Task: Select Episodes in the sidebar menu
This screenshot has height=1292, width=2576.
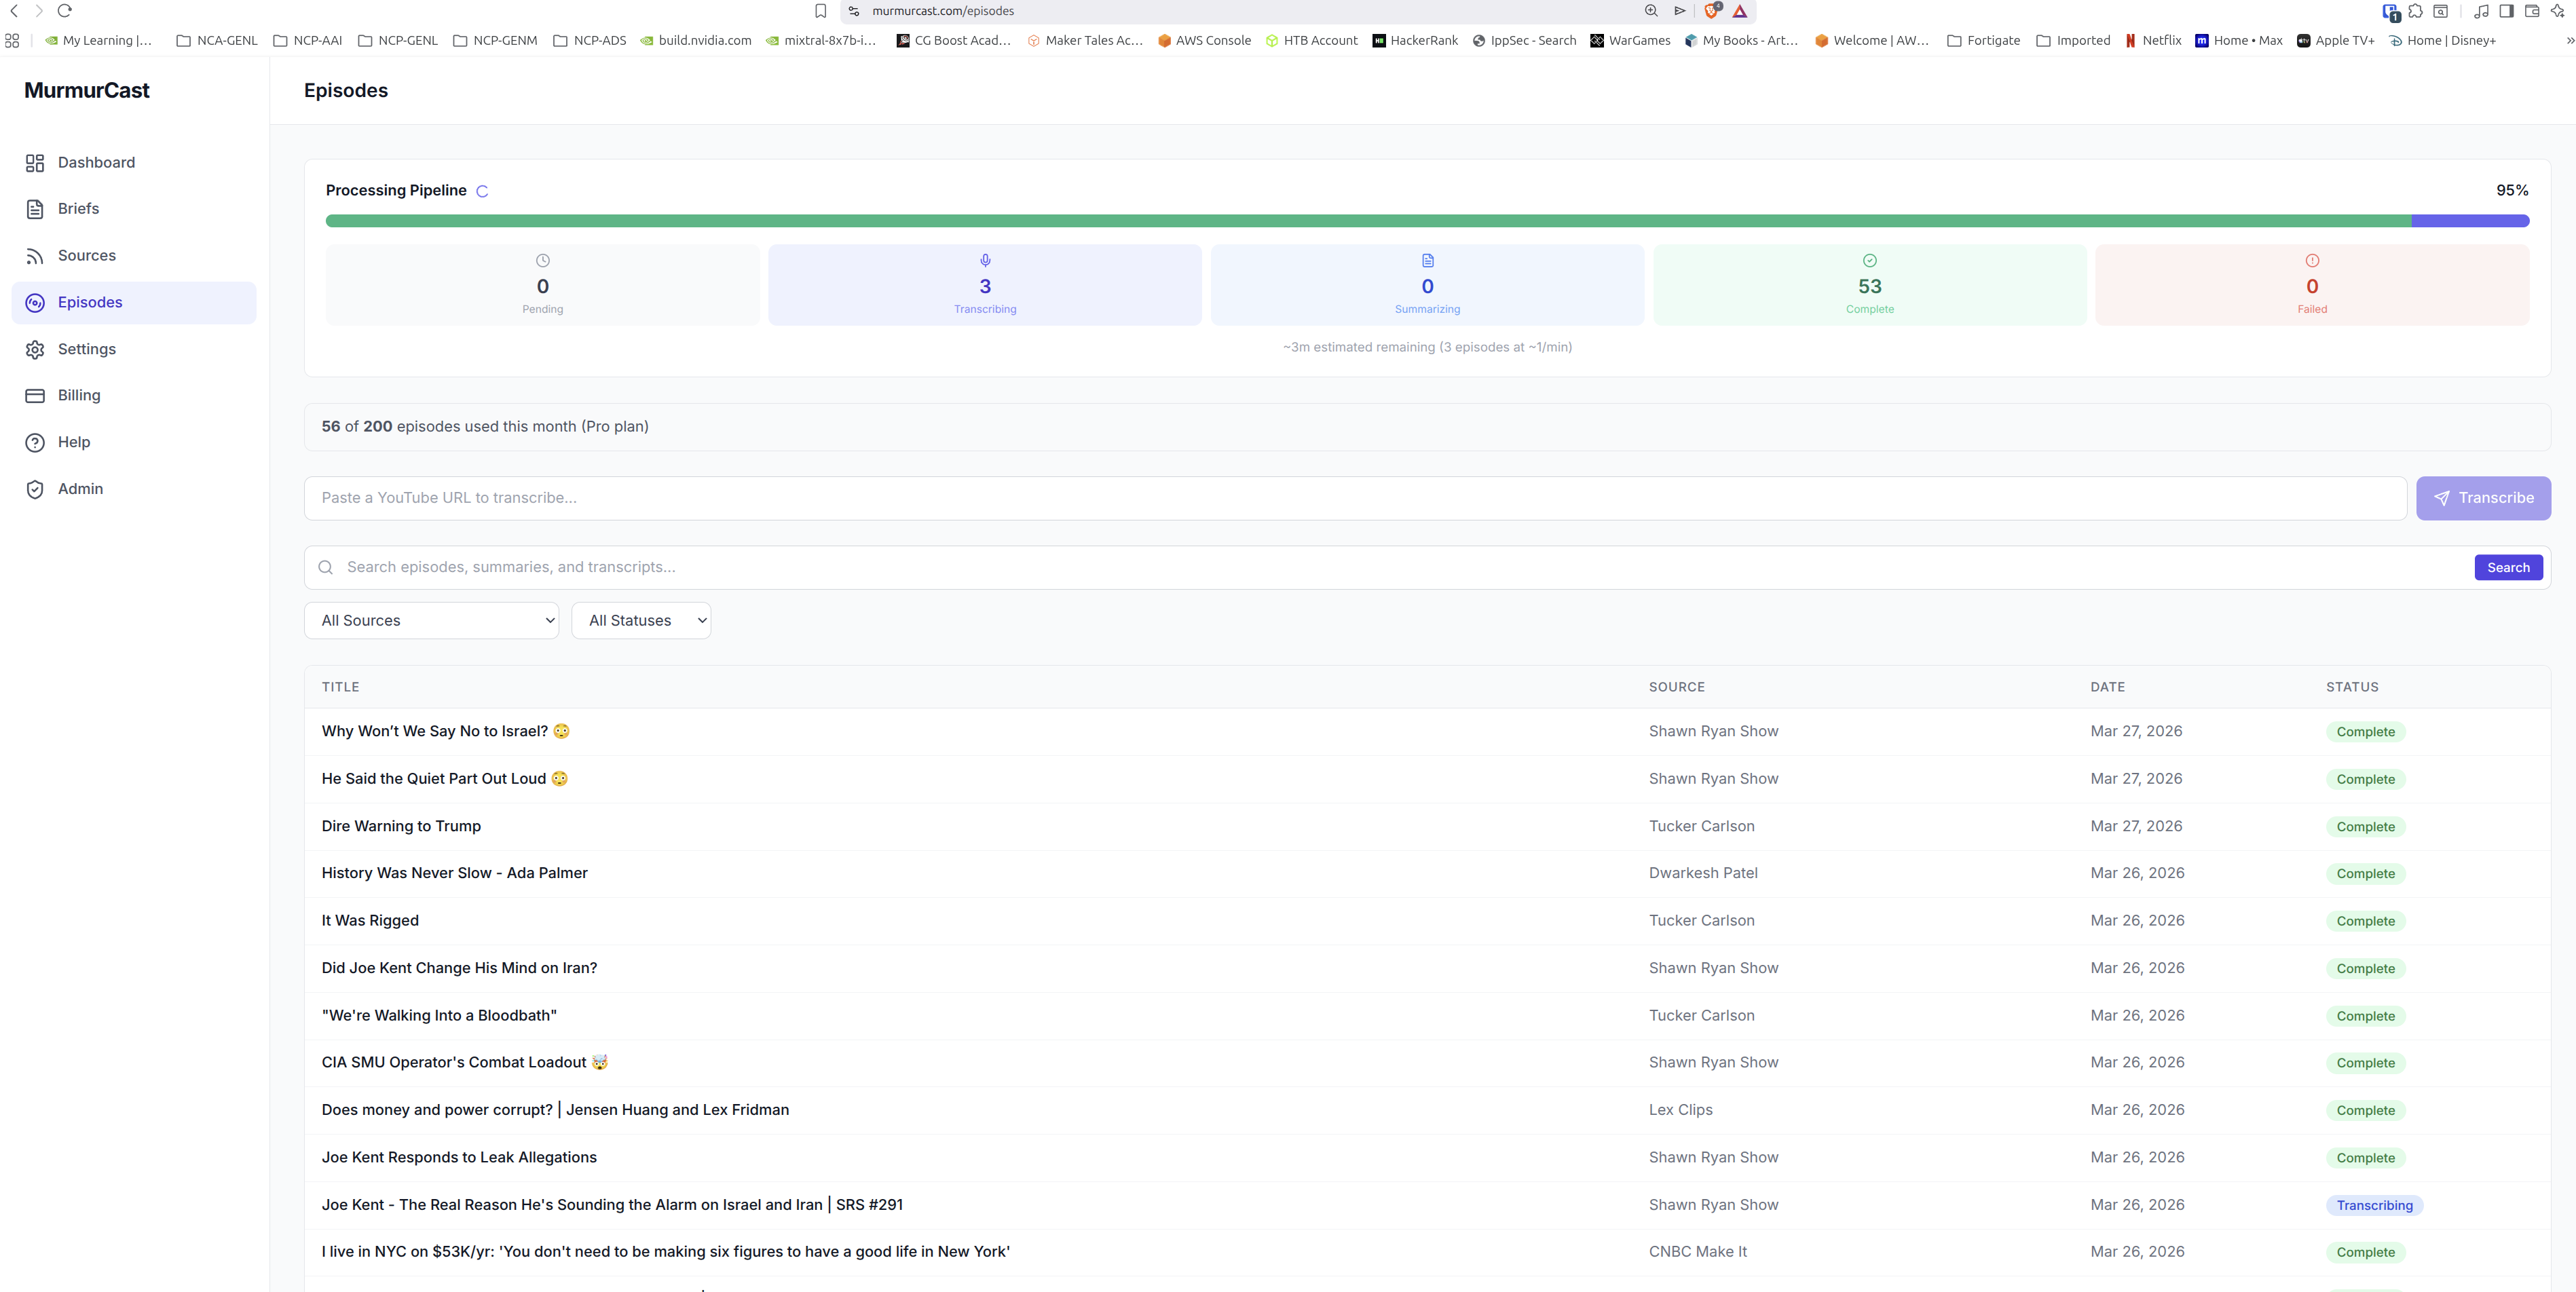Action: 90,302
